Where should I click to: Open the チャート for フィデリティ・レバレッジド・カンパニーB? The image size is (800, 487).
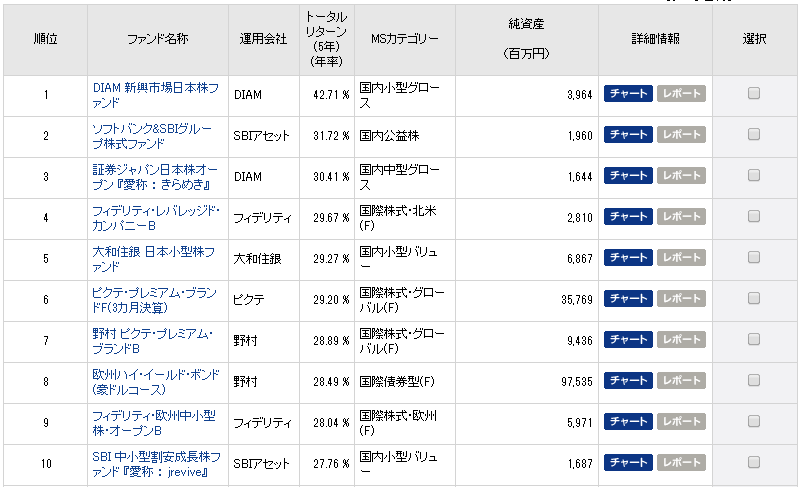point(628,217)
